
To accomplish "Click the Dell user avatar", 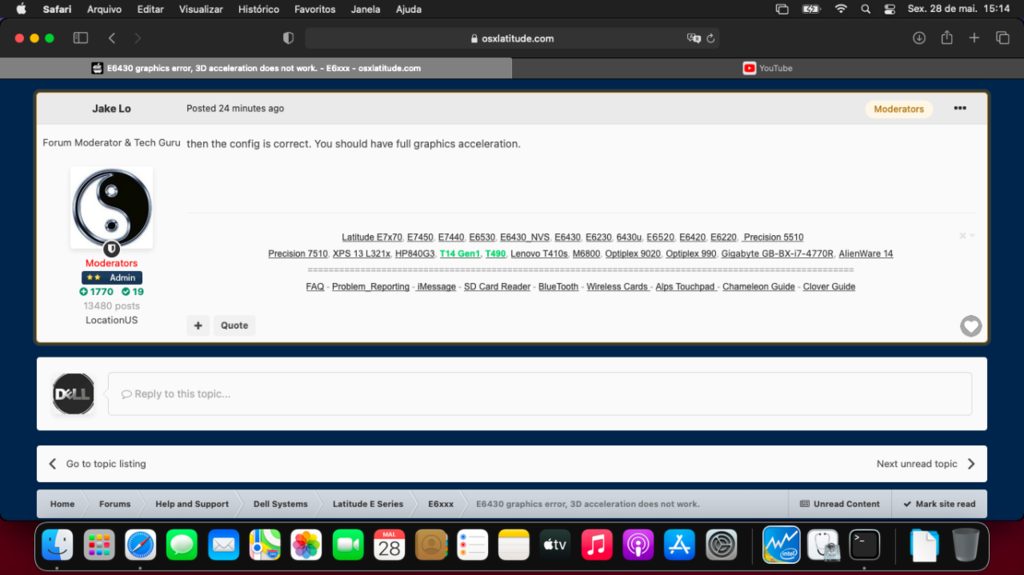I will 73,394.
